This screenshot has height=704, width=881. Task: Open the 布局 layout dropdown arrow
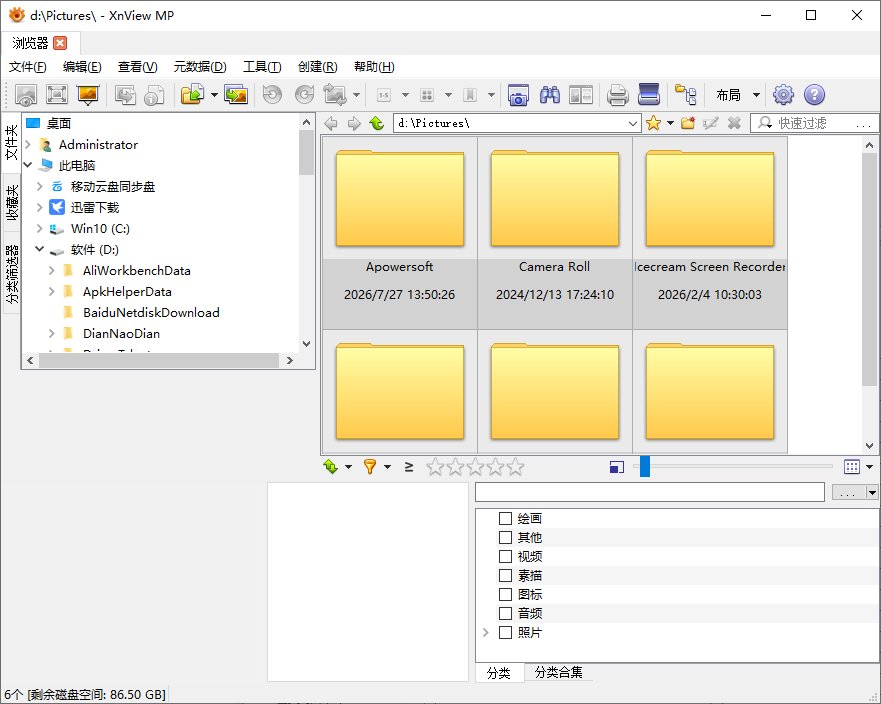[x=756, y=94]
